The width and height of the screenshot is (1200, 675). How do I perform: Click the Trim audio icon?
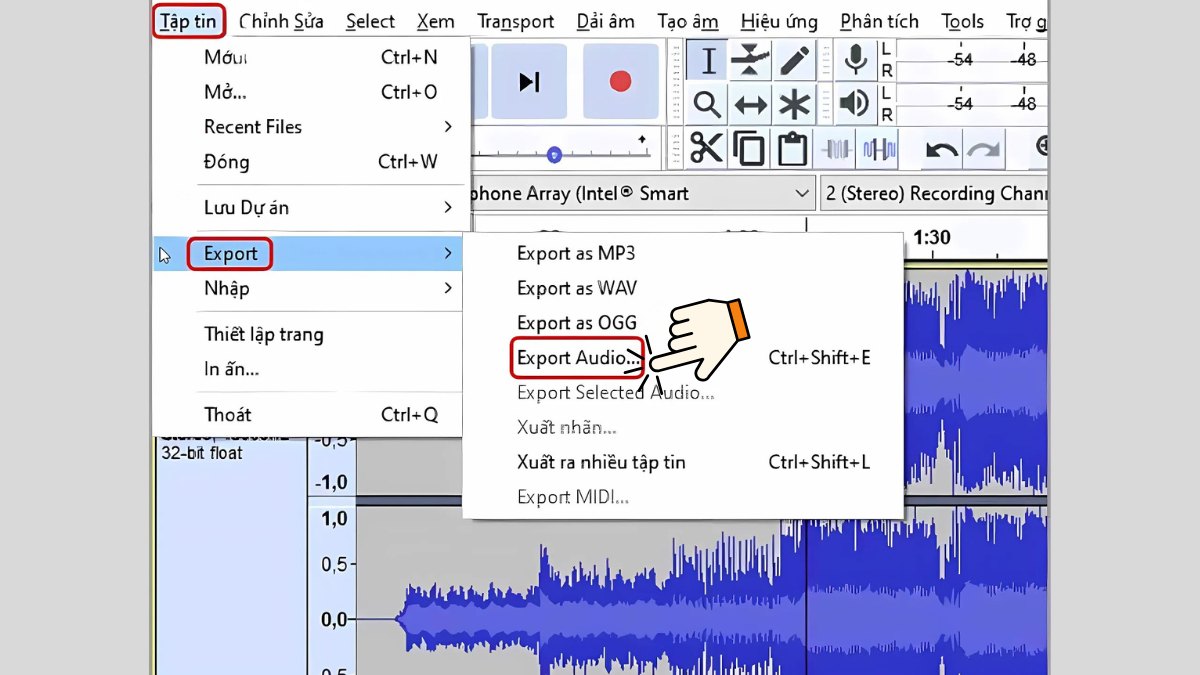pos(836,149)
